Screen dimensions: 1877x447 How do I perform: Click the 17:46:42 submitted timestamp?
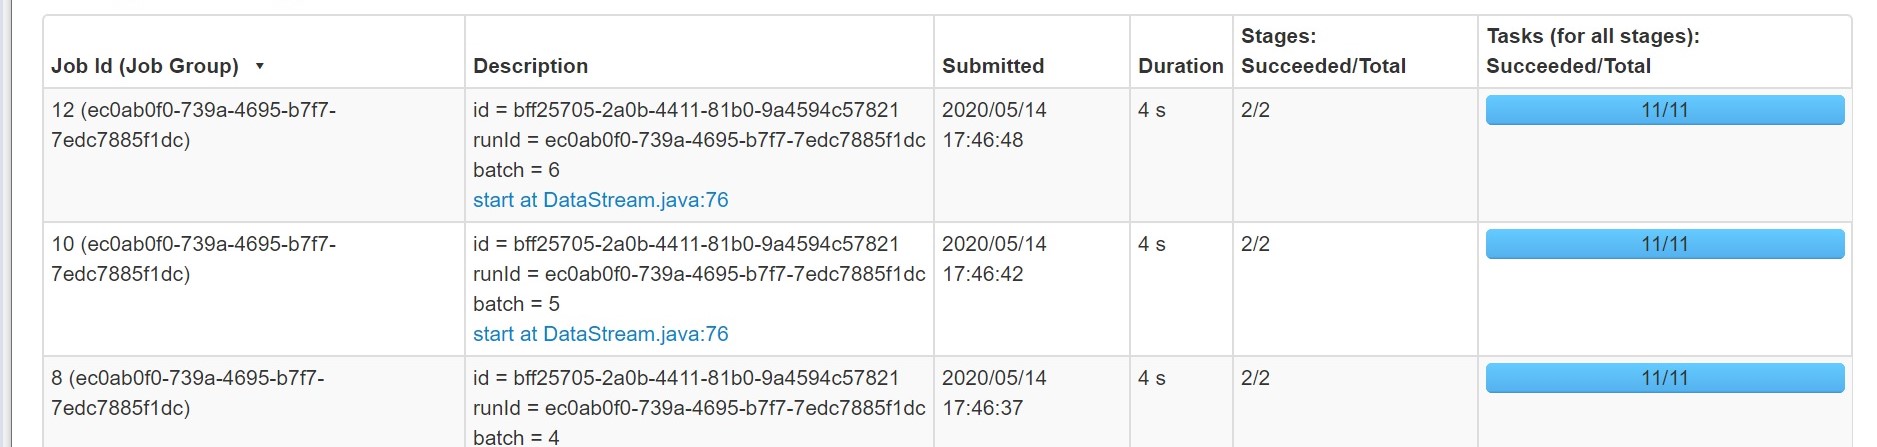coord(982,274)
